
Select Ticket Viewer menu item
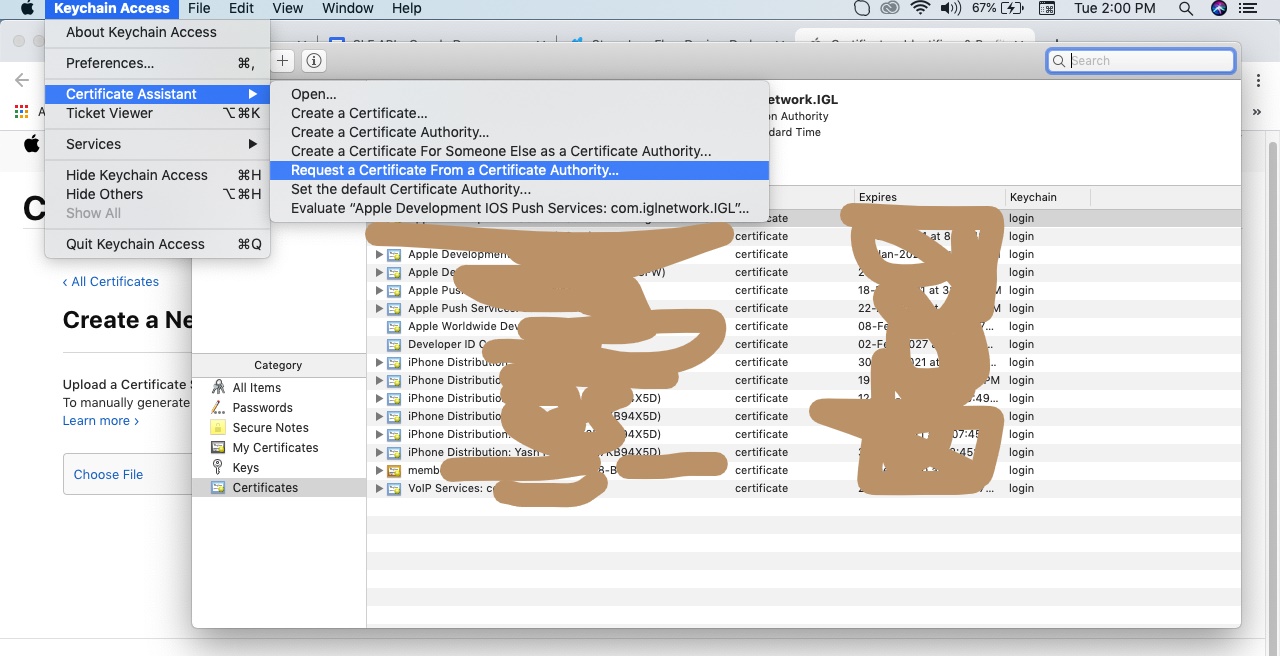coord(157,113)
